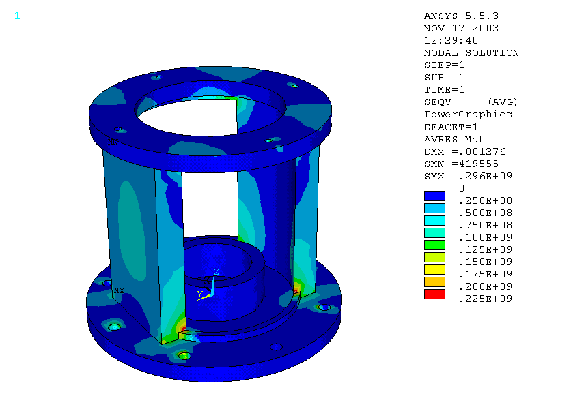Select the sky blue legend swatch
Screen dimensions: 585x407
[x=434, y=208]
